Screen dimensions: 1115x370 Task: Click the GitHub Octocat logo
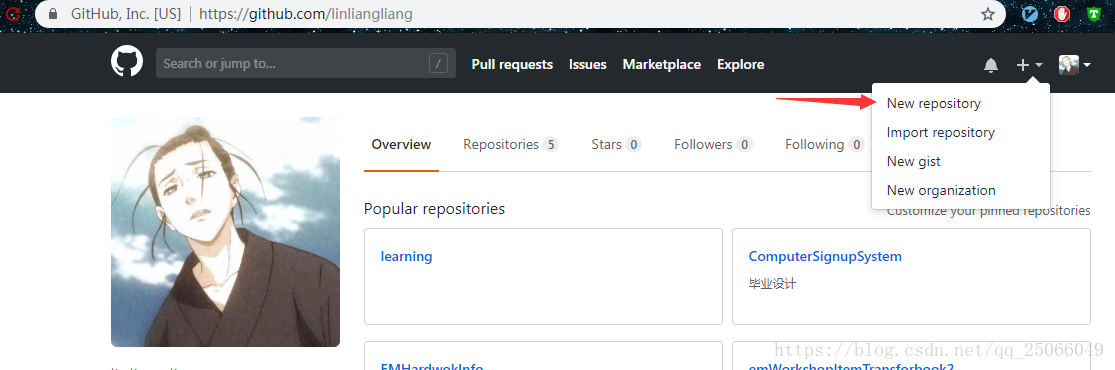(127, 62)
